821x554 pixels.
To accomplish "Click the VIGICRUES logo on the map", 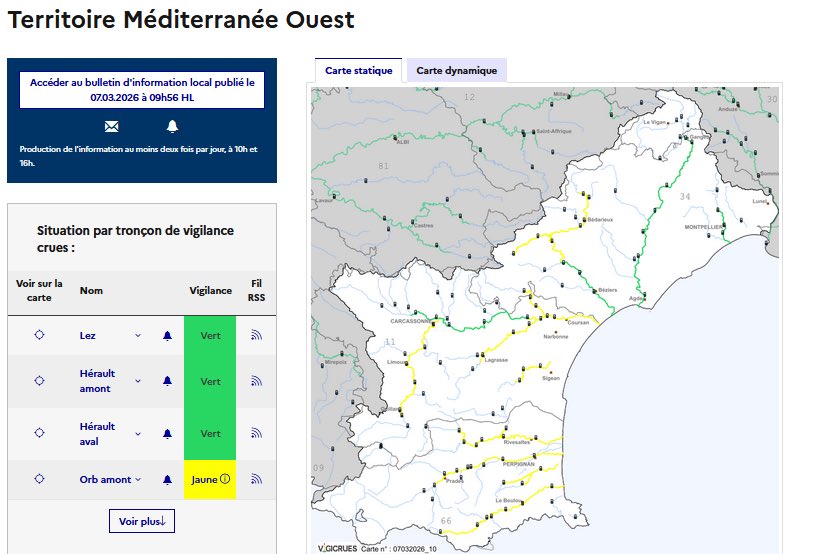I will click(x=338, y=548).
